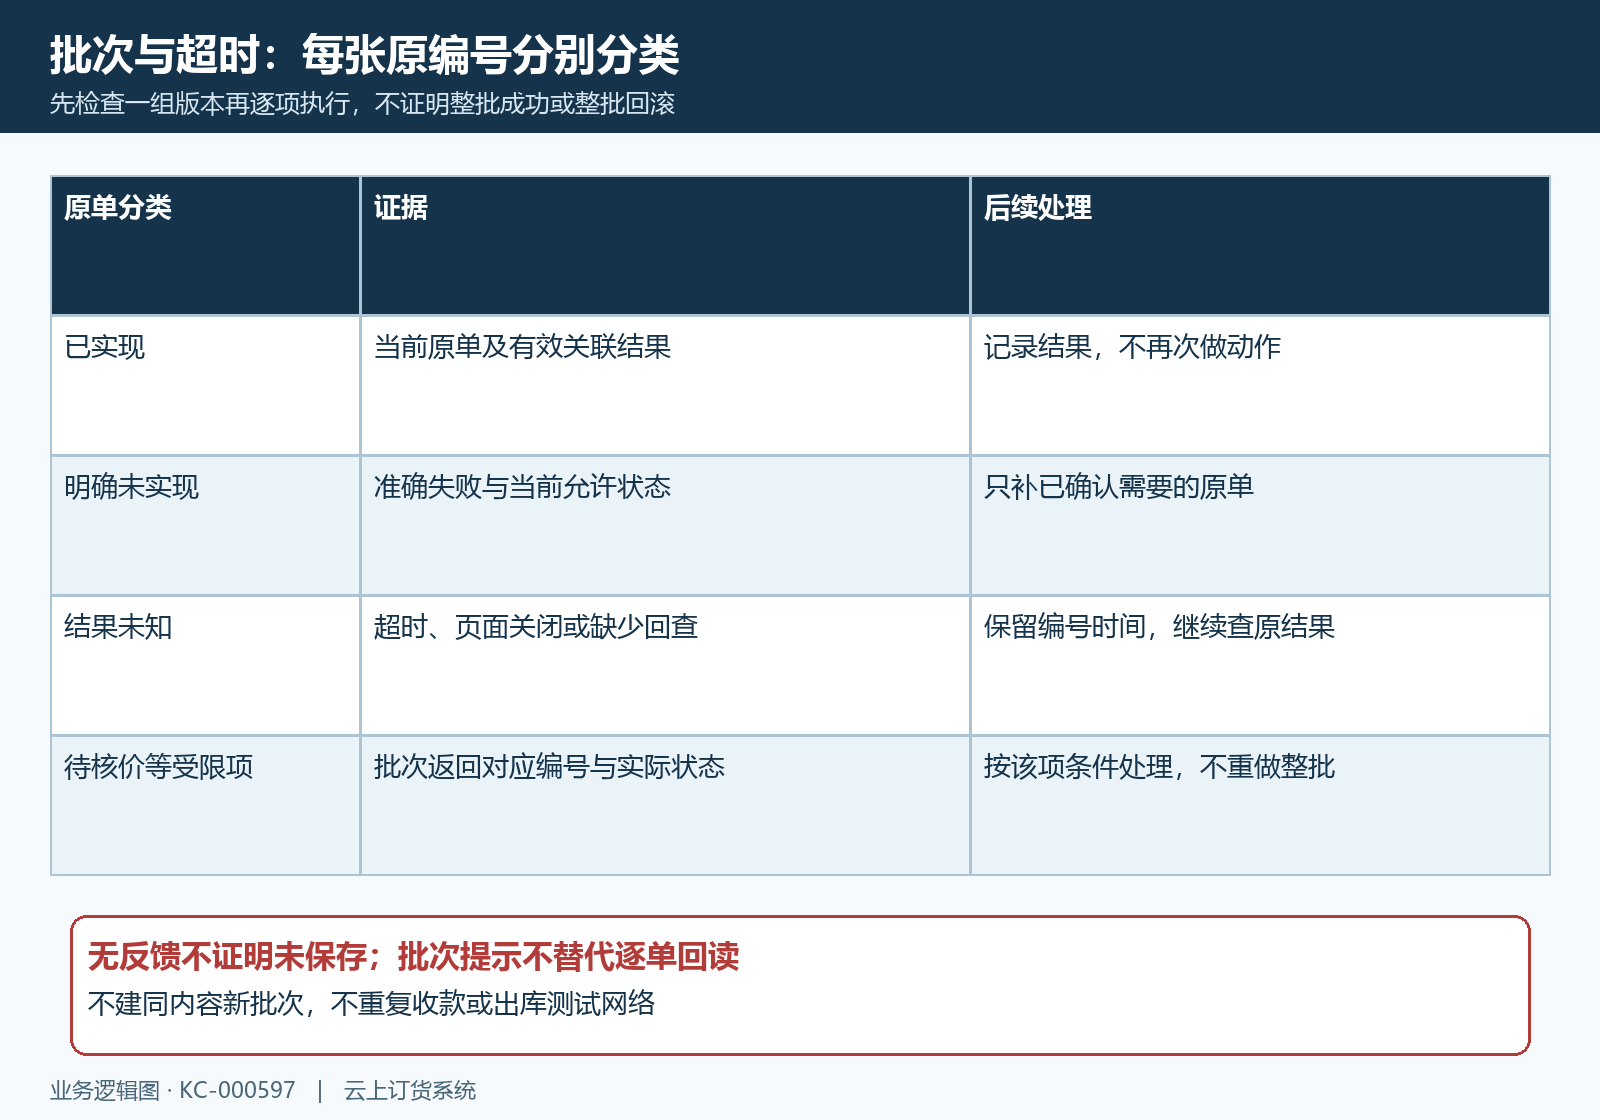Click the footer text 云上订货系统
The width and height of the screenshot is (1600, 1120).
pyautogui.click(x=410, y=1090)
